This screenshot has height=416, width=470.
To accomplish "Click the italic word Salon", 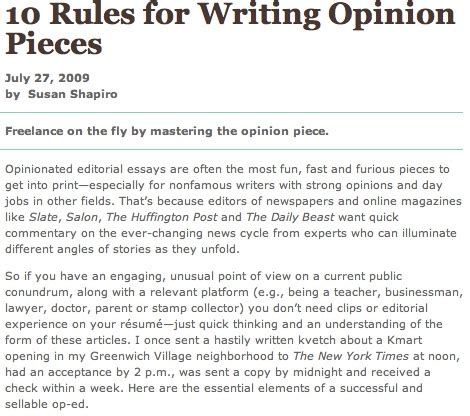I will (x=82, y=217).
